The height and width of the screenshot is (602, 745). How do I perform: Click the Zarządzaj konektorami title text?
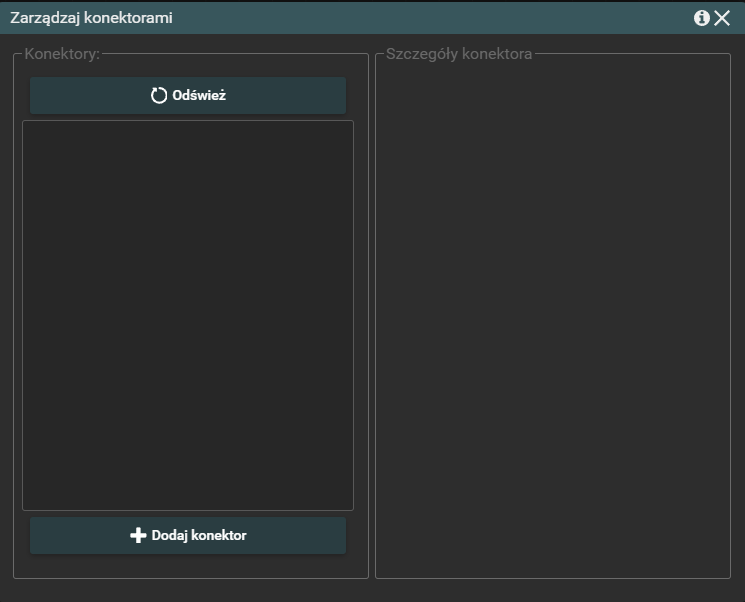tap(84, 18)
